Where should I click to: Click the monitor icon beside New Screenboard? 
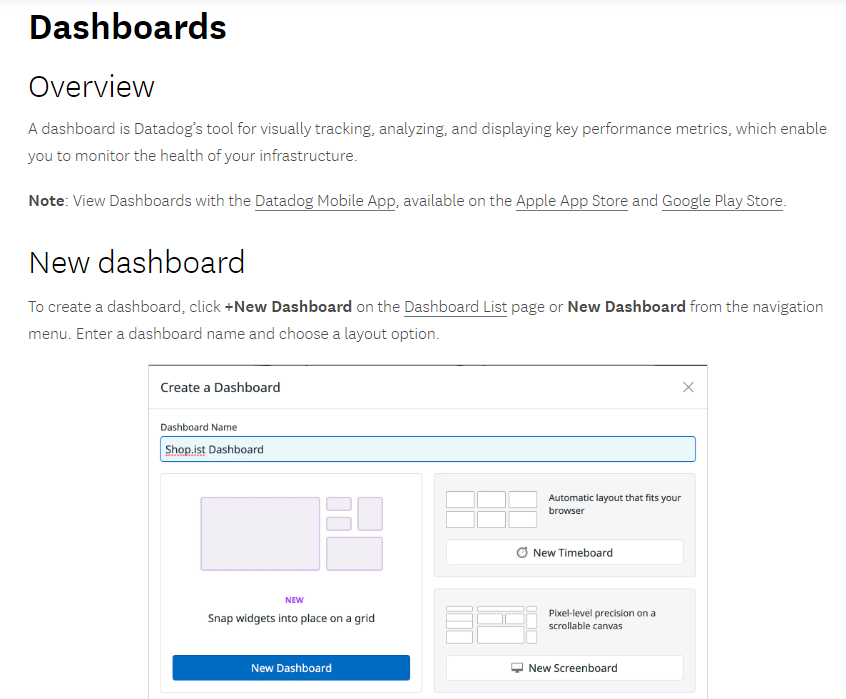[517, 668]
